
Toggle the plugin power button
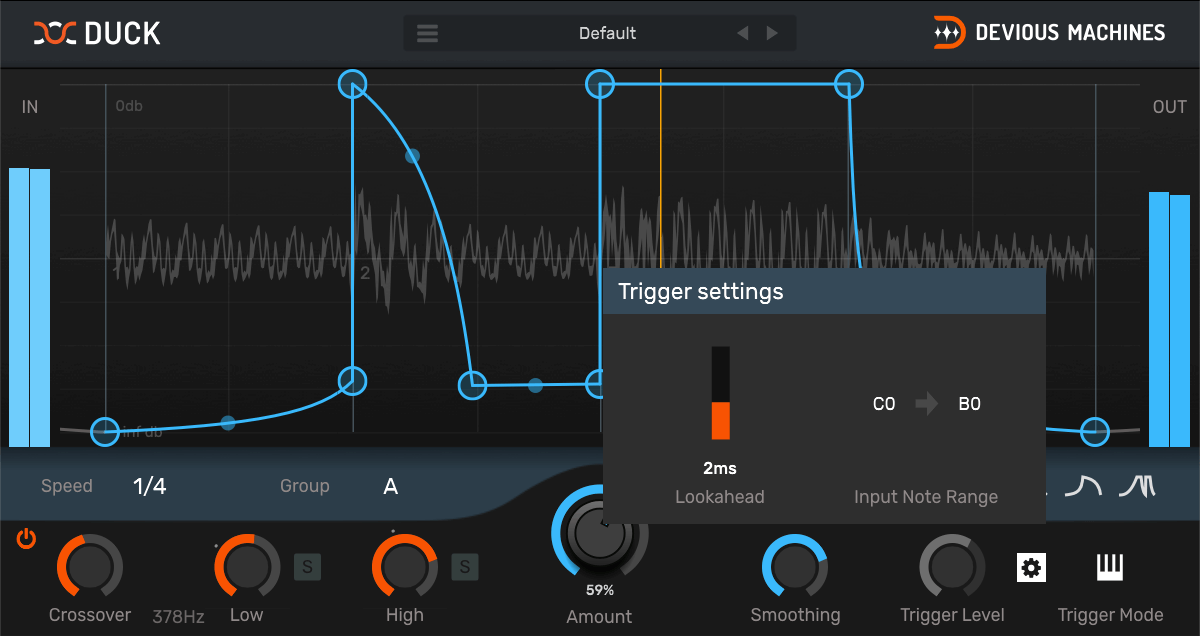[x=26, y=538]
